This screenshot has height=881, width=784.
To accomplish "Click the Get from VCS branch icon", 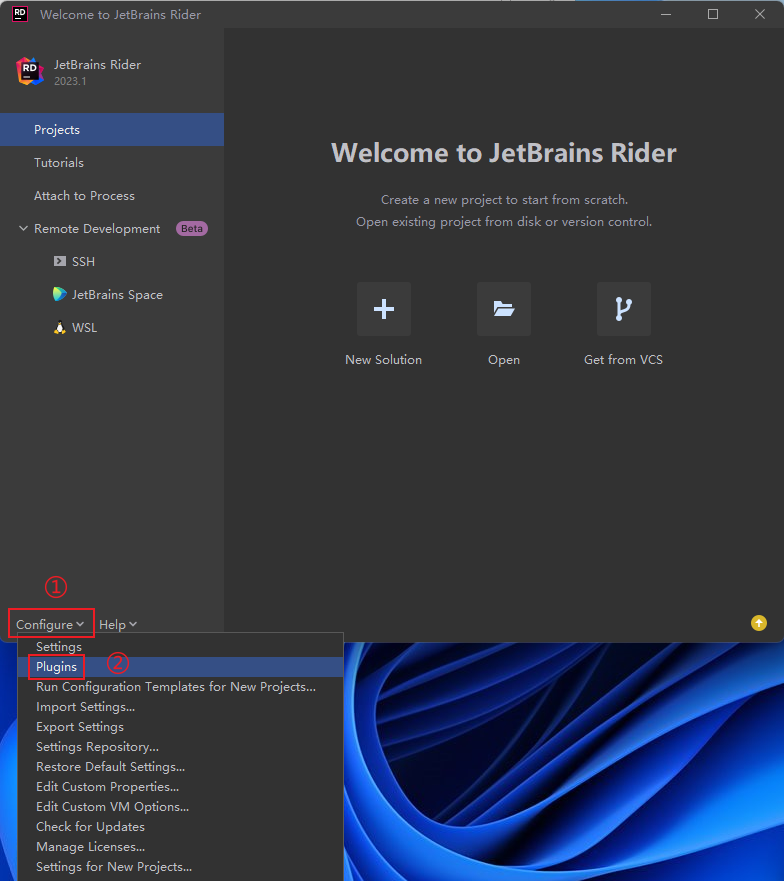I will (x=624, y=309).
